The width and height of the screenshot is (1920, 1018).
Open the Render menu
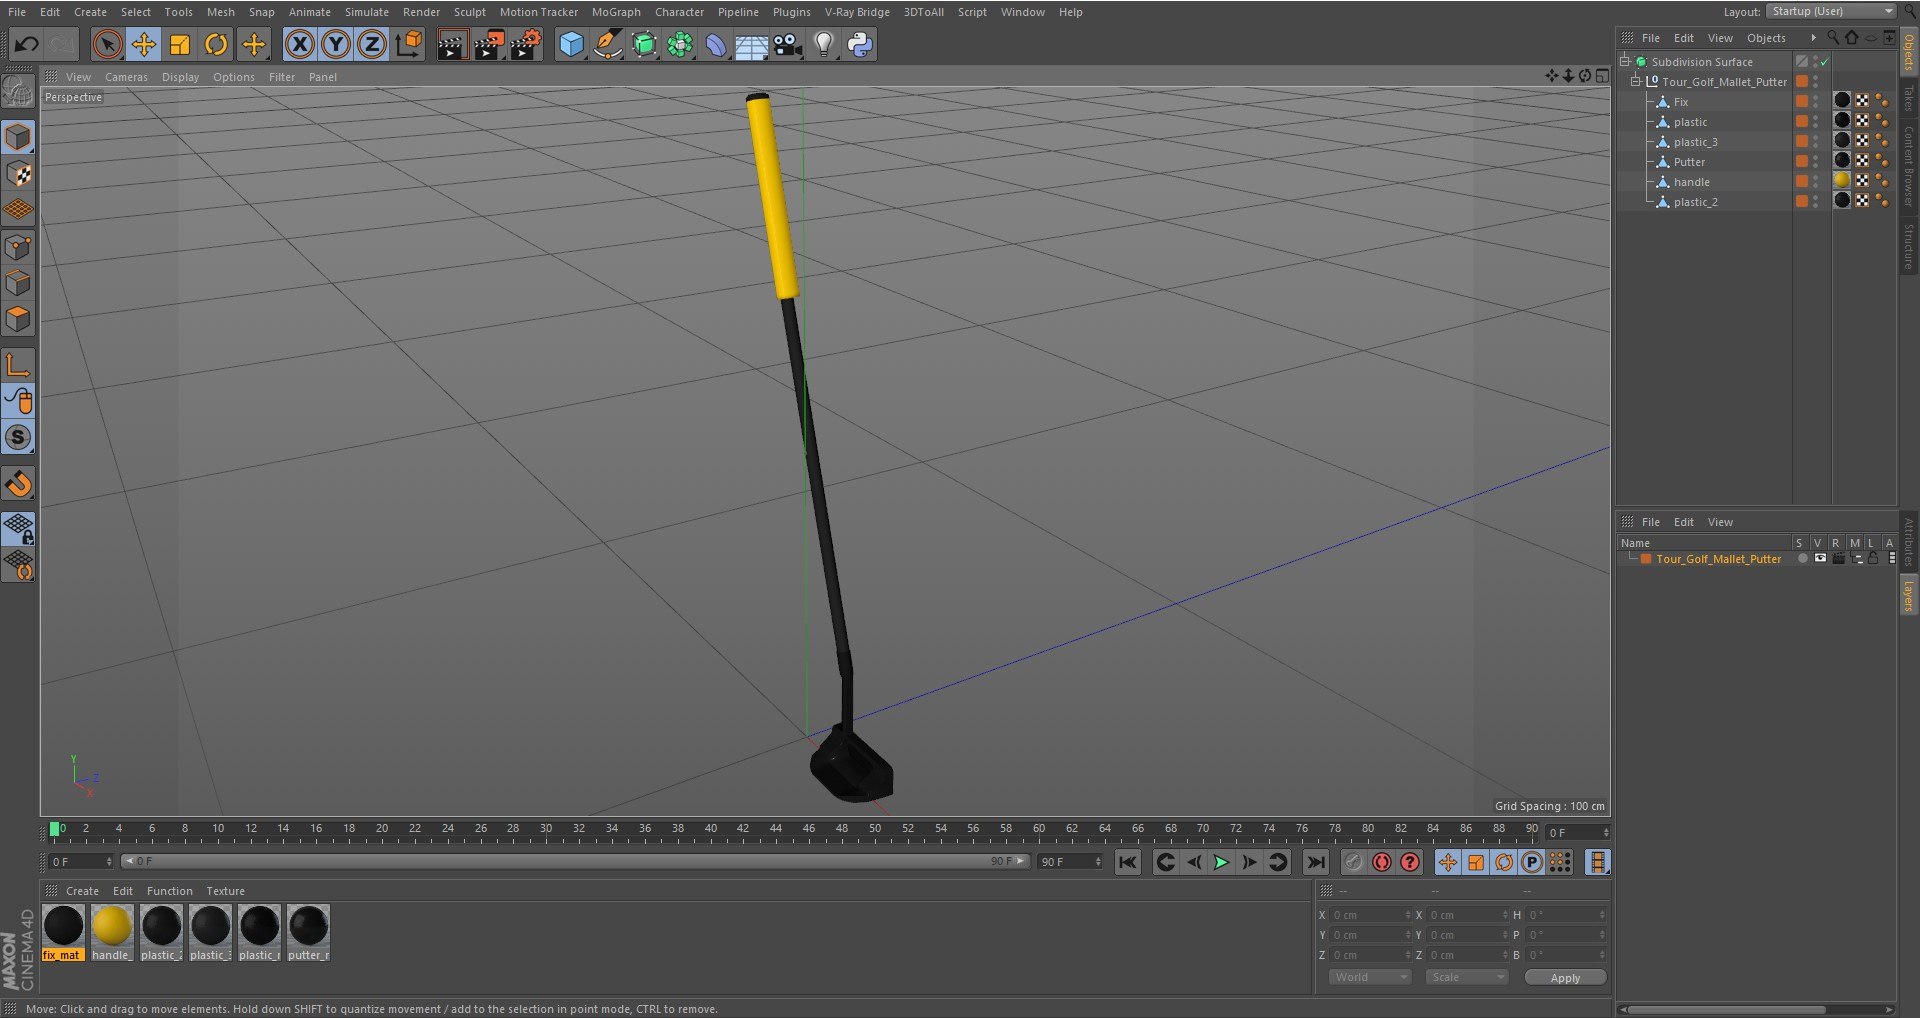pyautogui.click(x=421, y=12)
